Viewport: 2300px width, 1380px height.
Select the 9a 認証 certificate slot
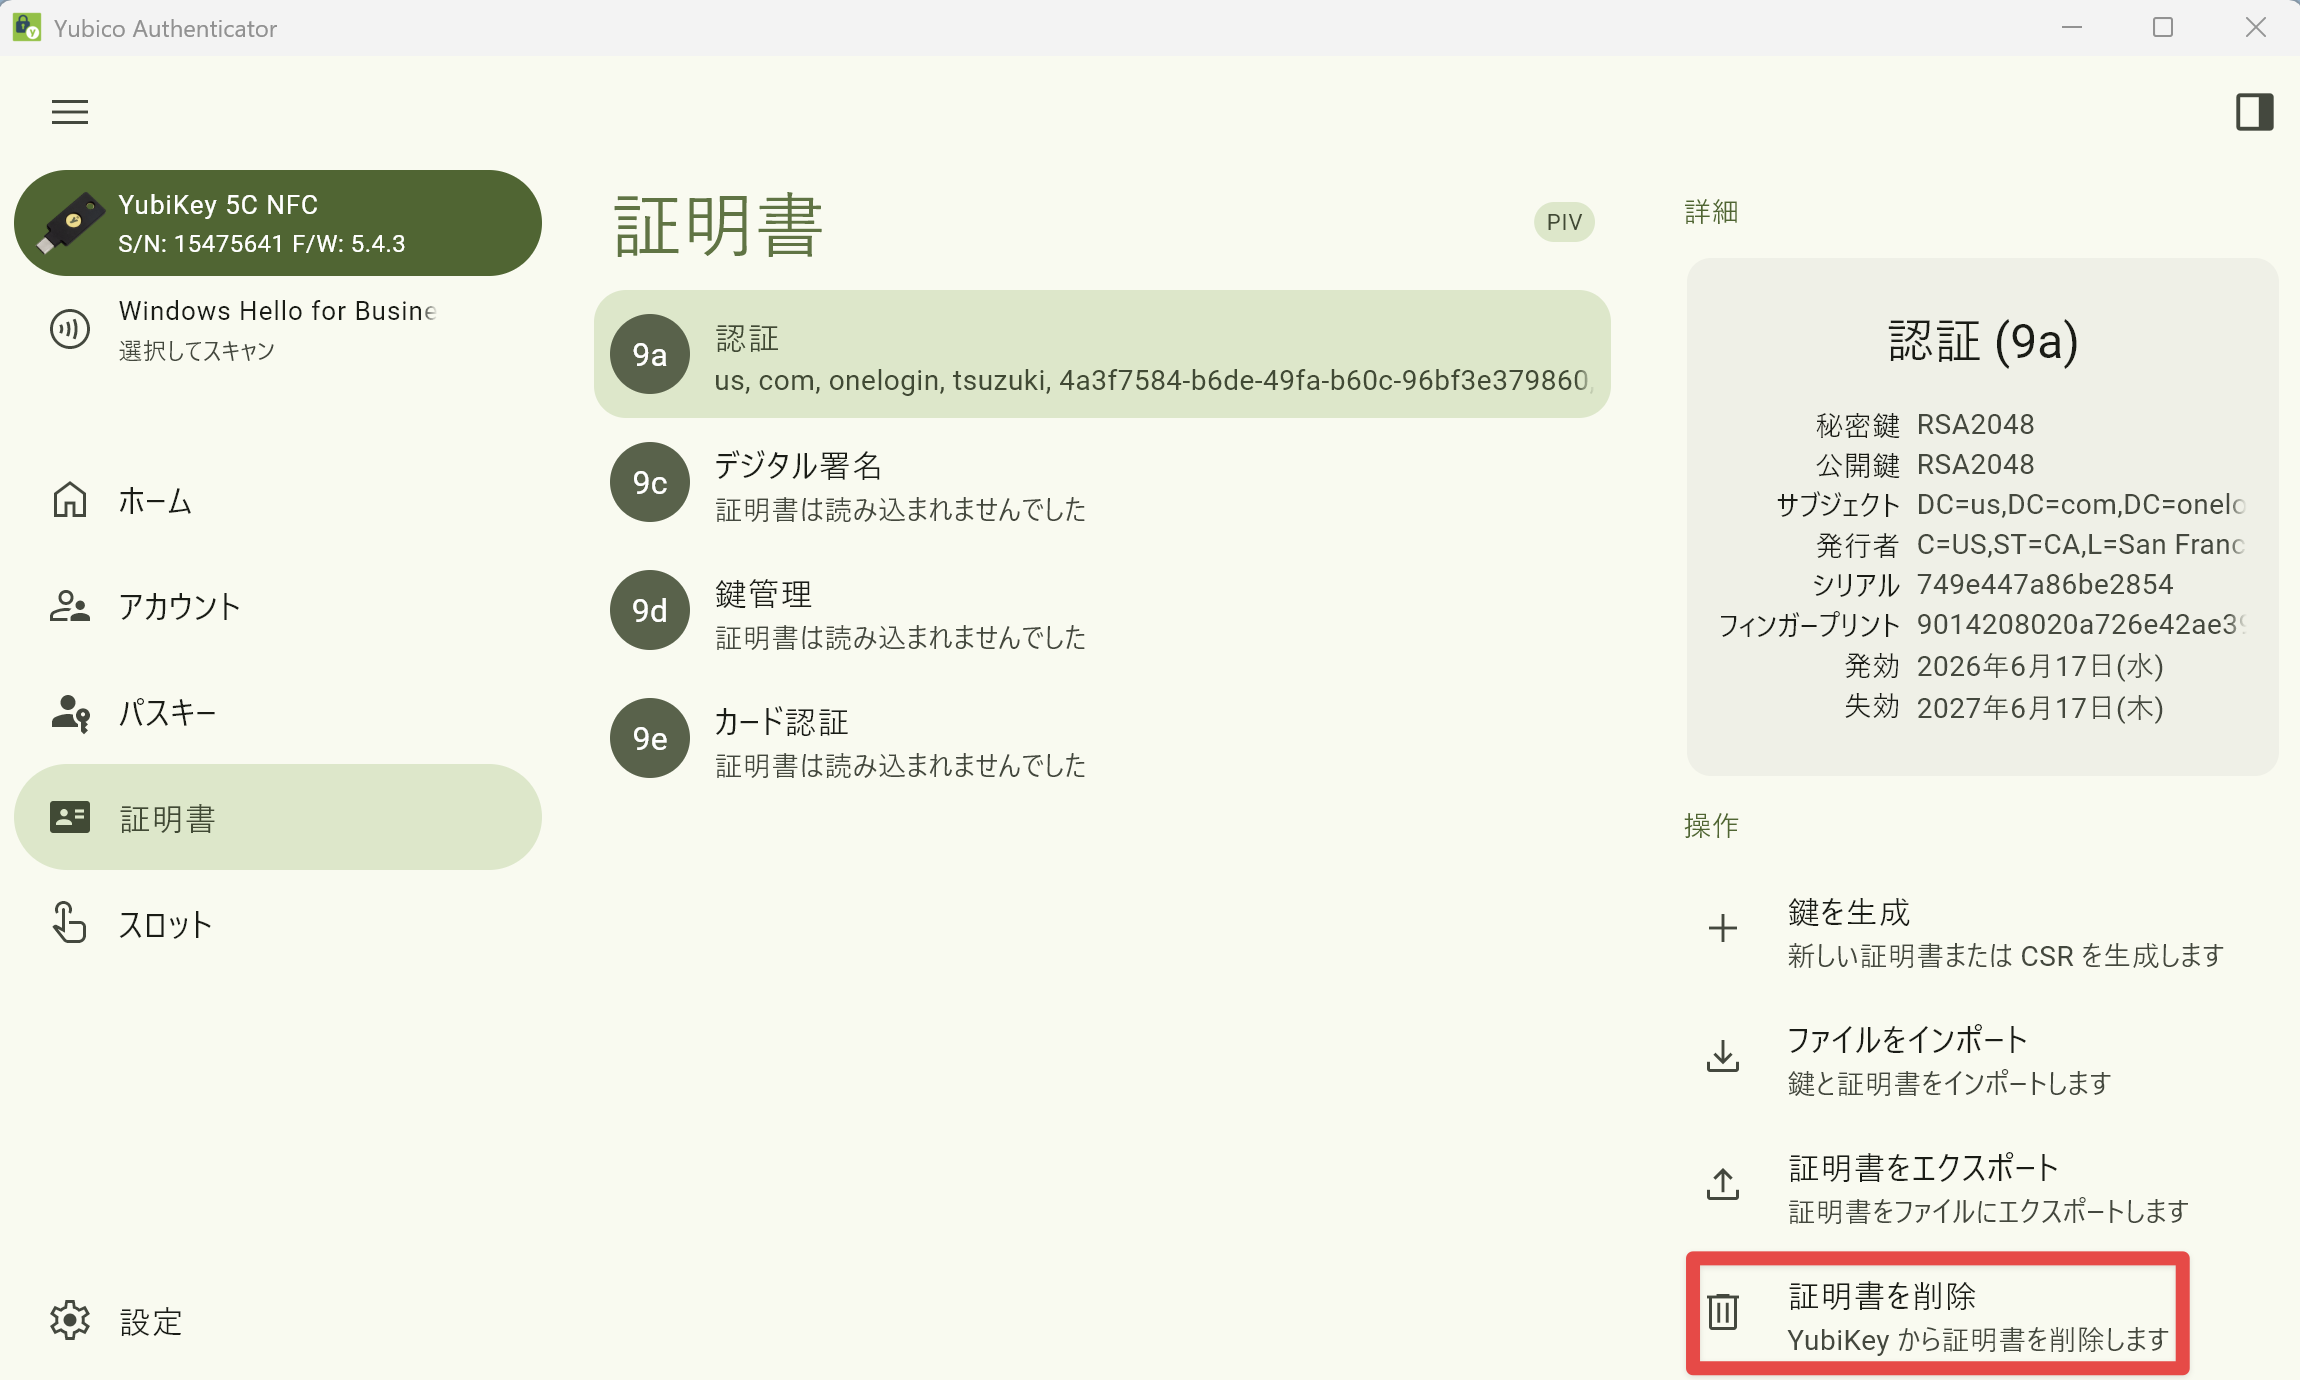1102,354
